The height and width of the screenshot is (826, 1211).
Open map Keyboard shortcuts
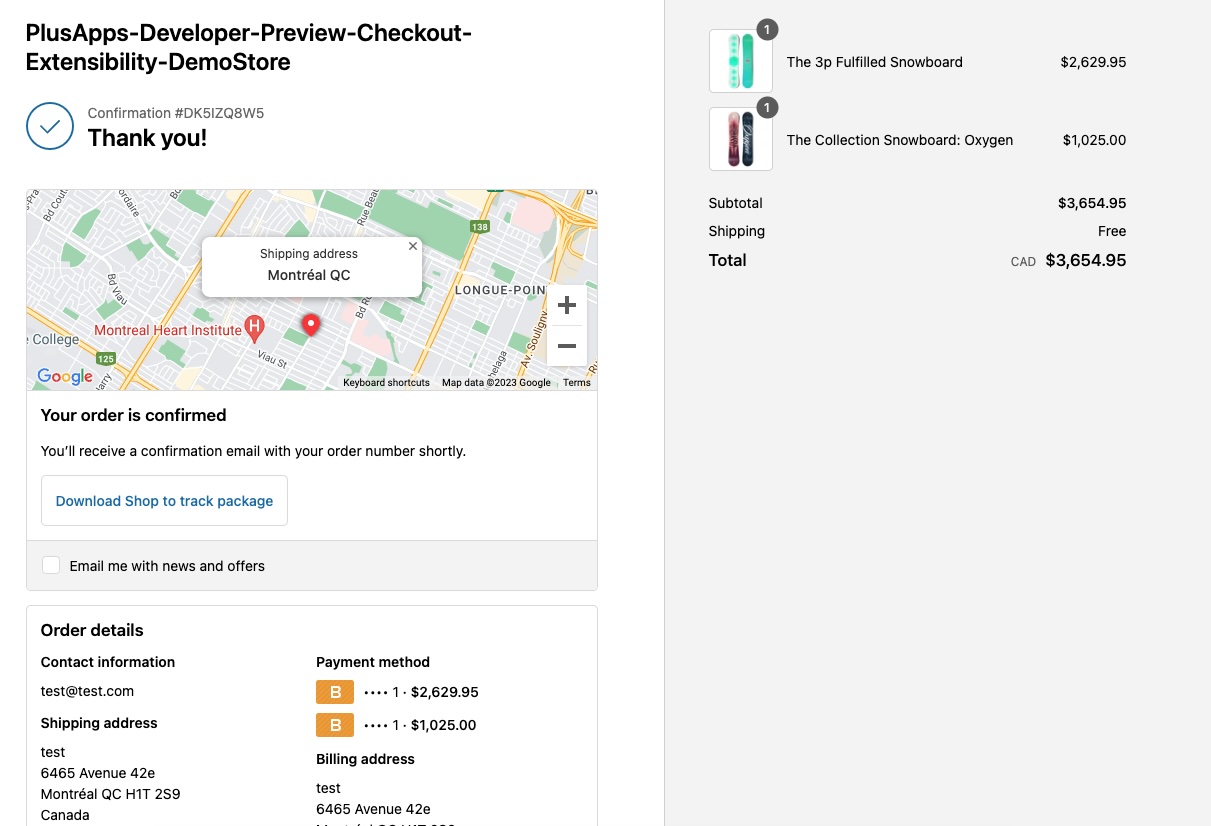[x=386, y=383]
